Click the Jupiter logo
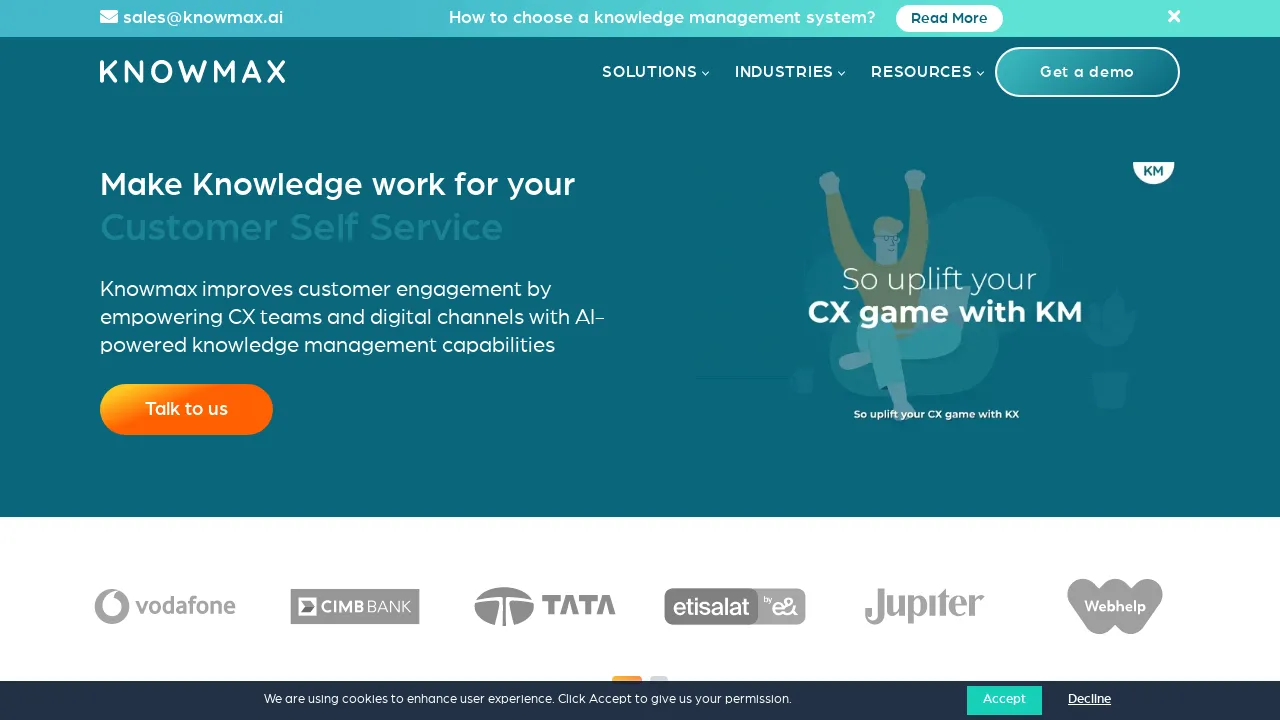The width and height of the screenshot is (1280, 720). [x=924, y=606]
